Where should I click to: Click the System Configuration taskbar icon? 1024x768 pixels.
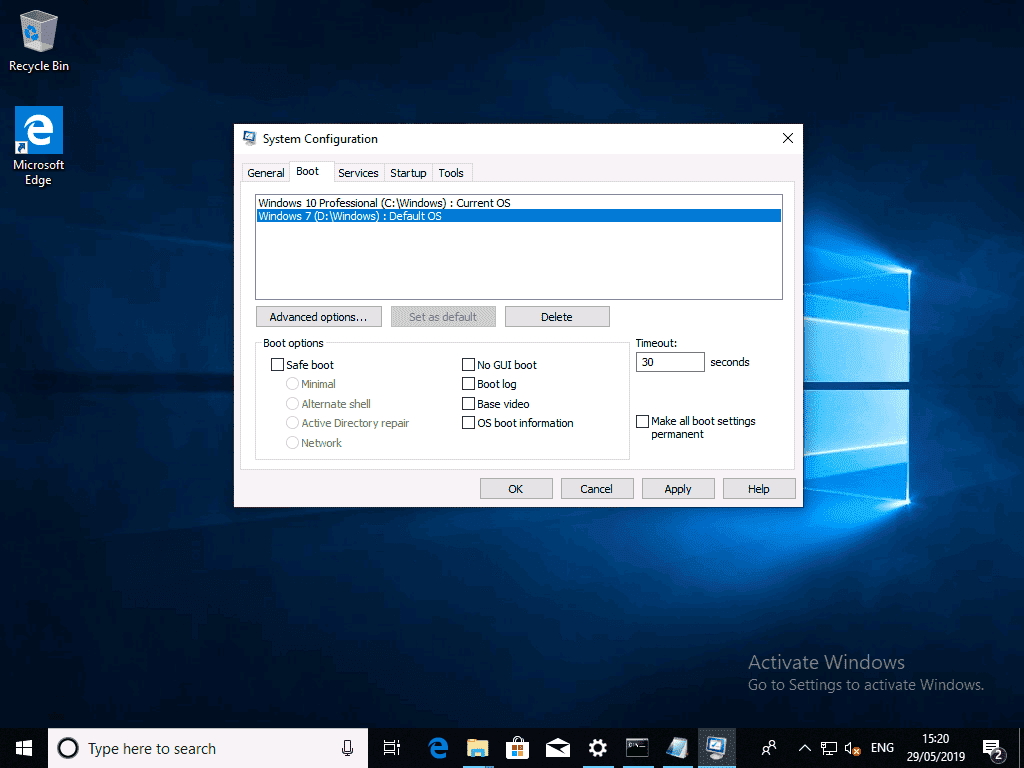(717, 748)
